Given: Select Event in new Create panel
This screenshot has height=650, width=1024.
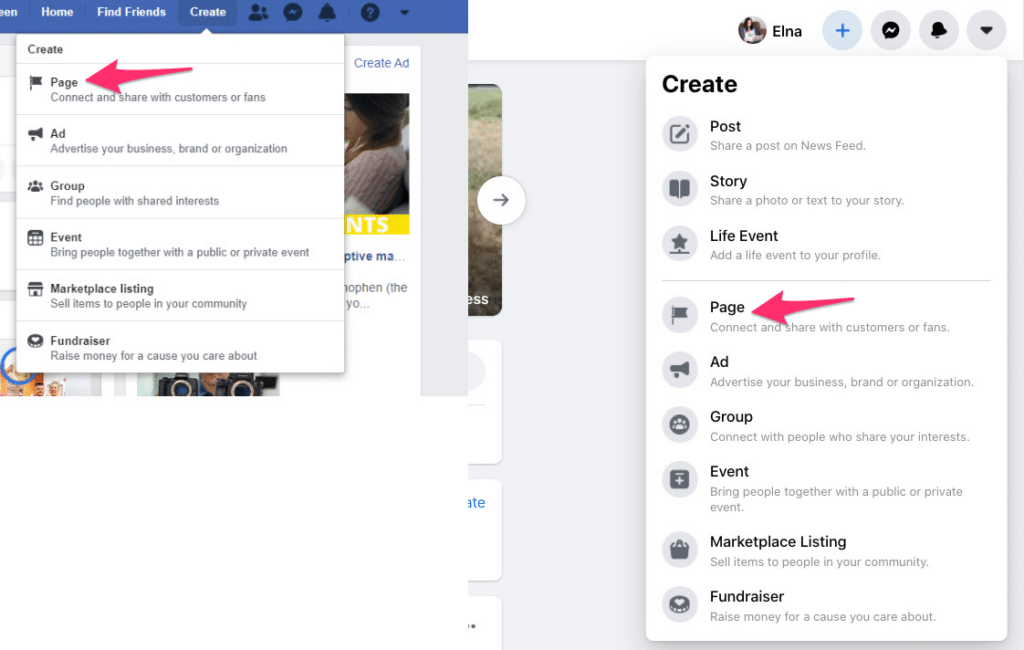Looking at the screenshot, I should (826, 488).
